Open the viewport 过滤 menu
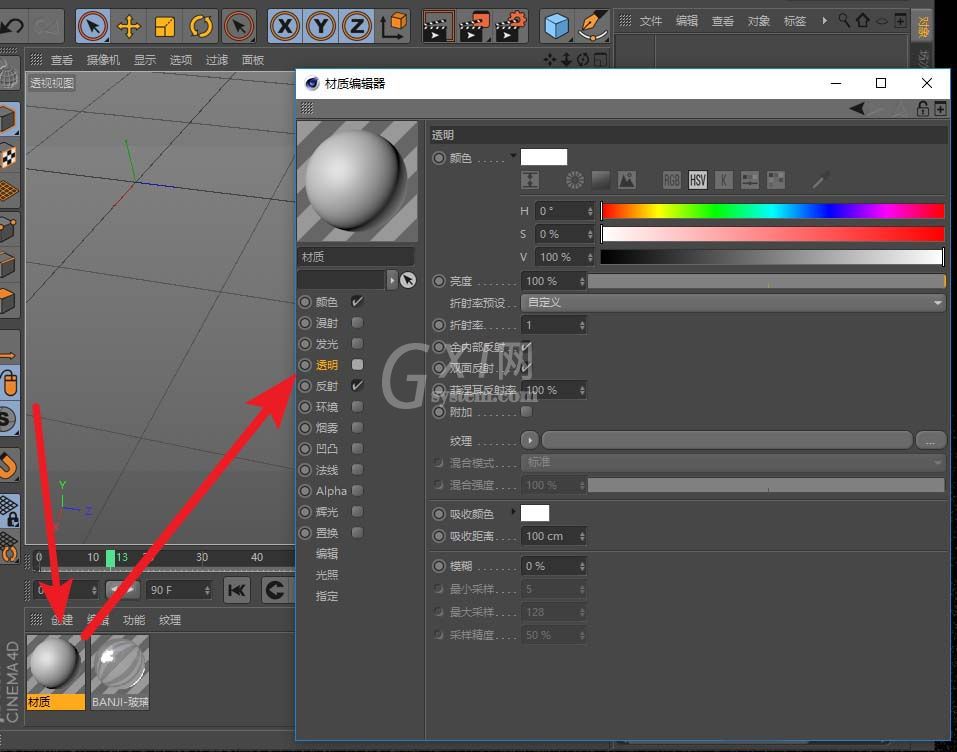 click(217, 60)
